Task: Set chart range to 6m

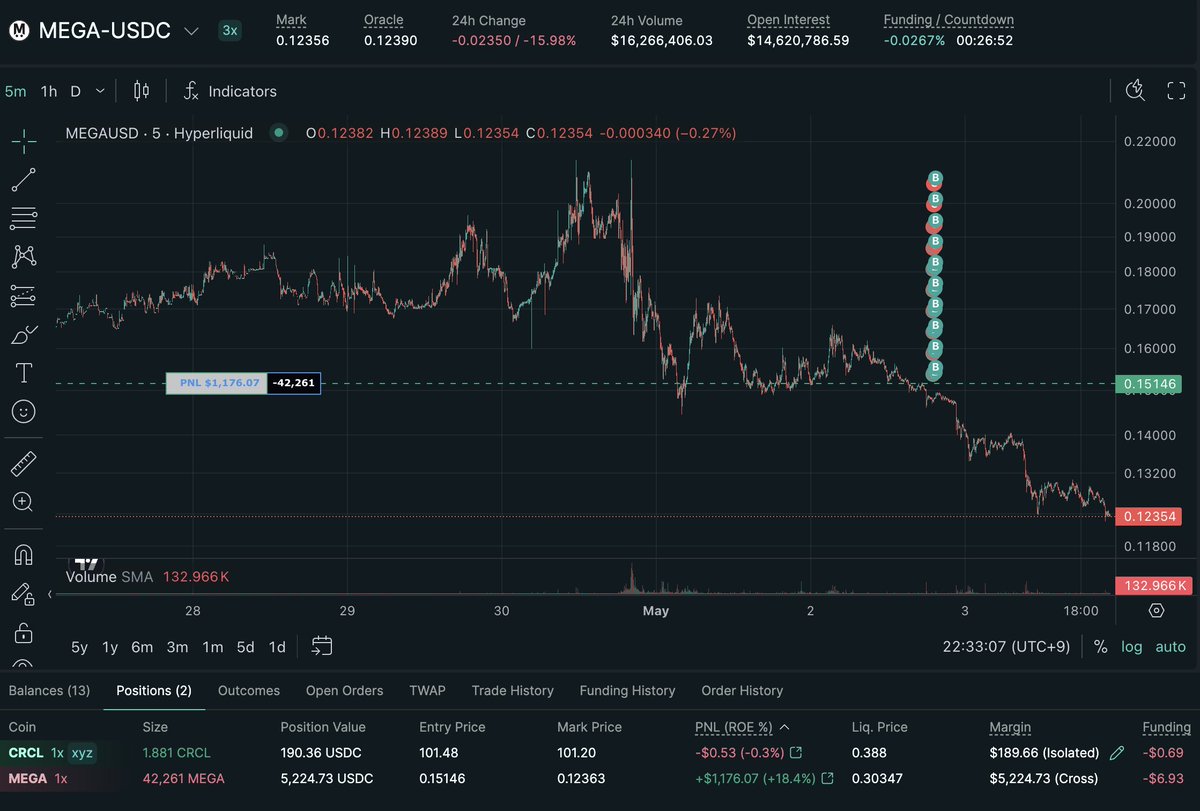Action: [142, 647]
